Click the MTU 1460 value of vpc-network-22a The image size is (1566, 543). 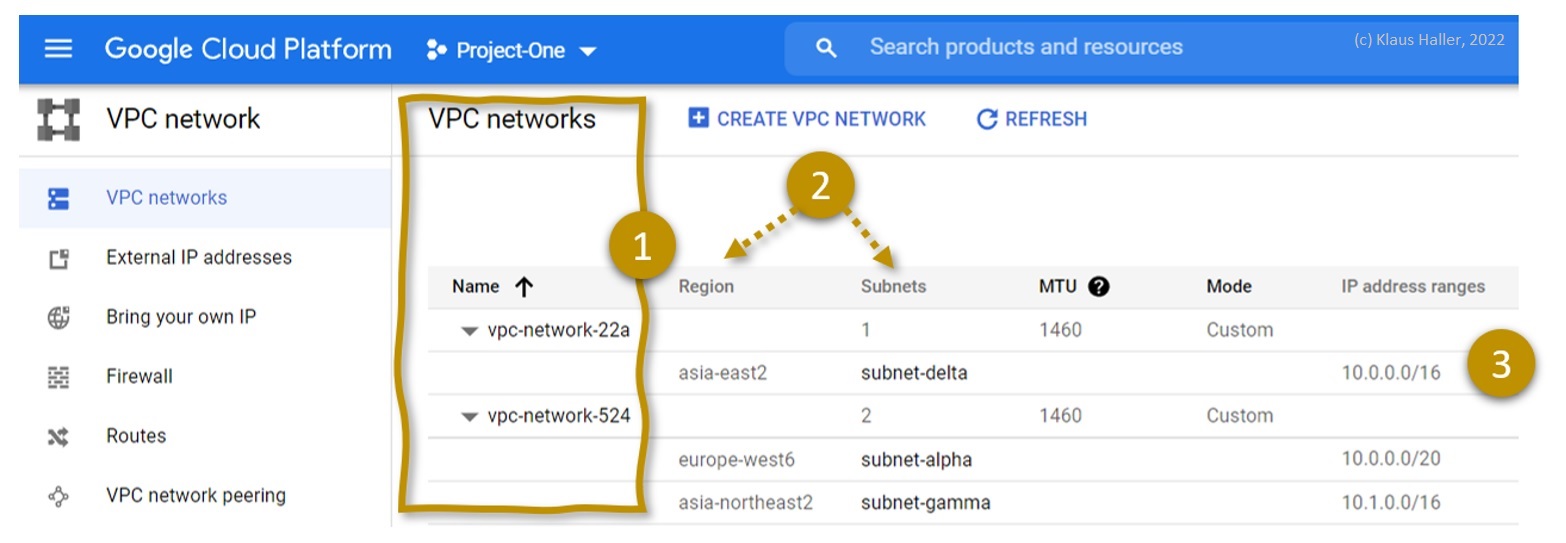click(1060, 330)
